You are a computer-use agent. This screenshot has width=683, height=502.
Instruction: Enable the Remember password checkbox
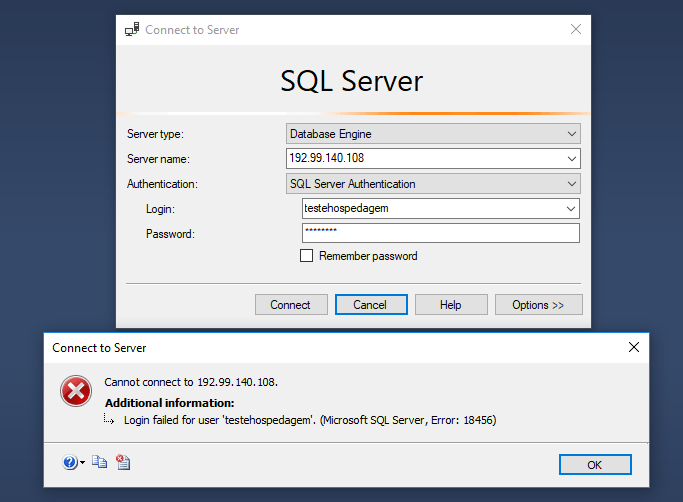(x=306, y=255)
